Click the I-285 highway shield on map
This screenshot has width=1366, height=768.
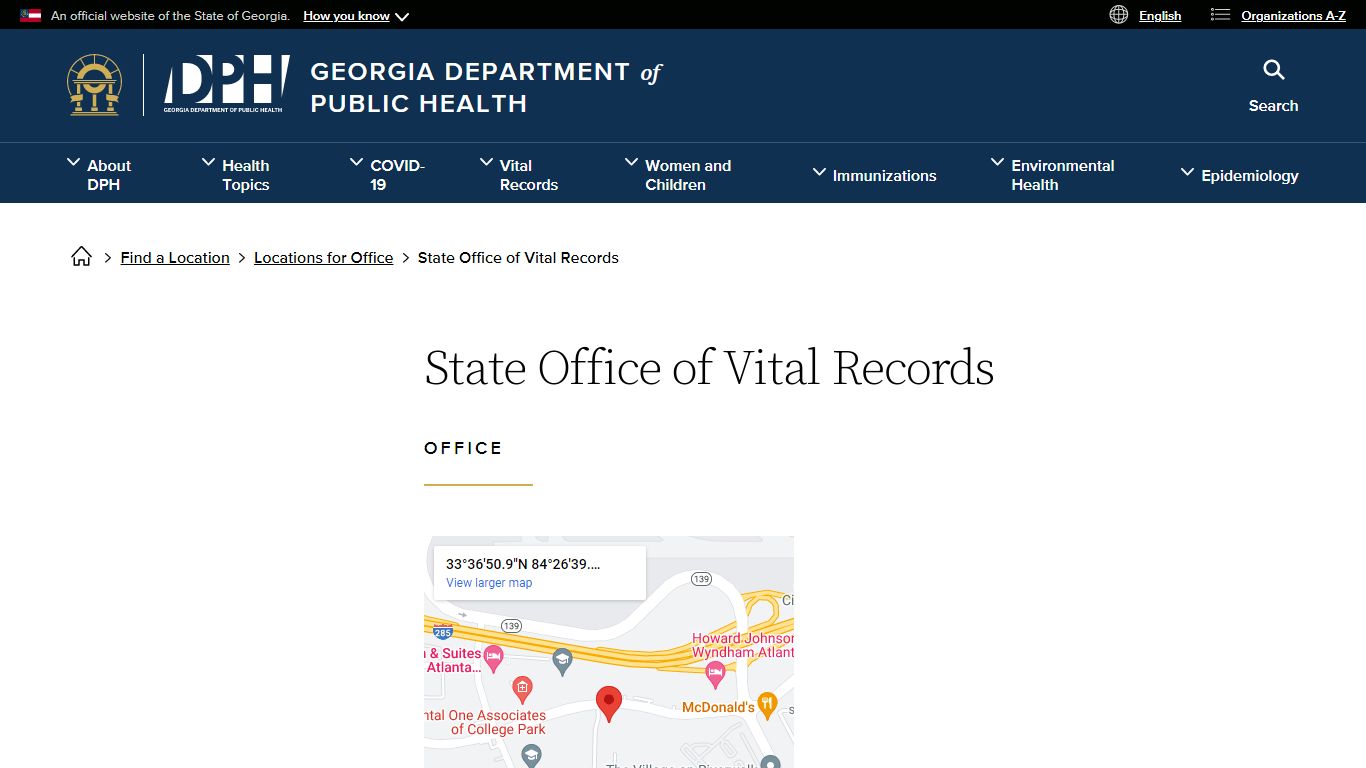pos(443,632)
